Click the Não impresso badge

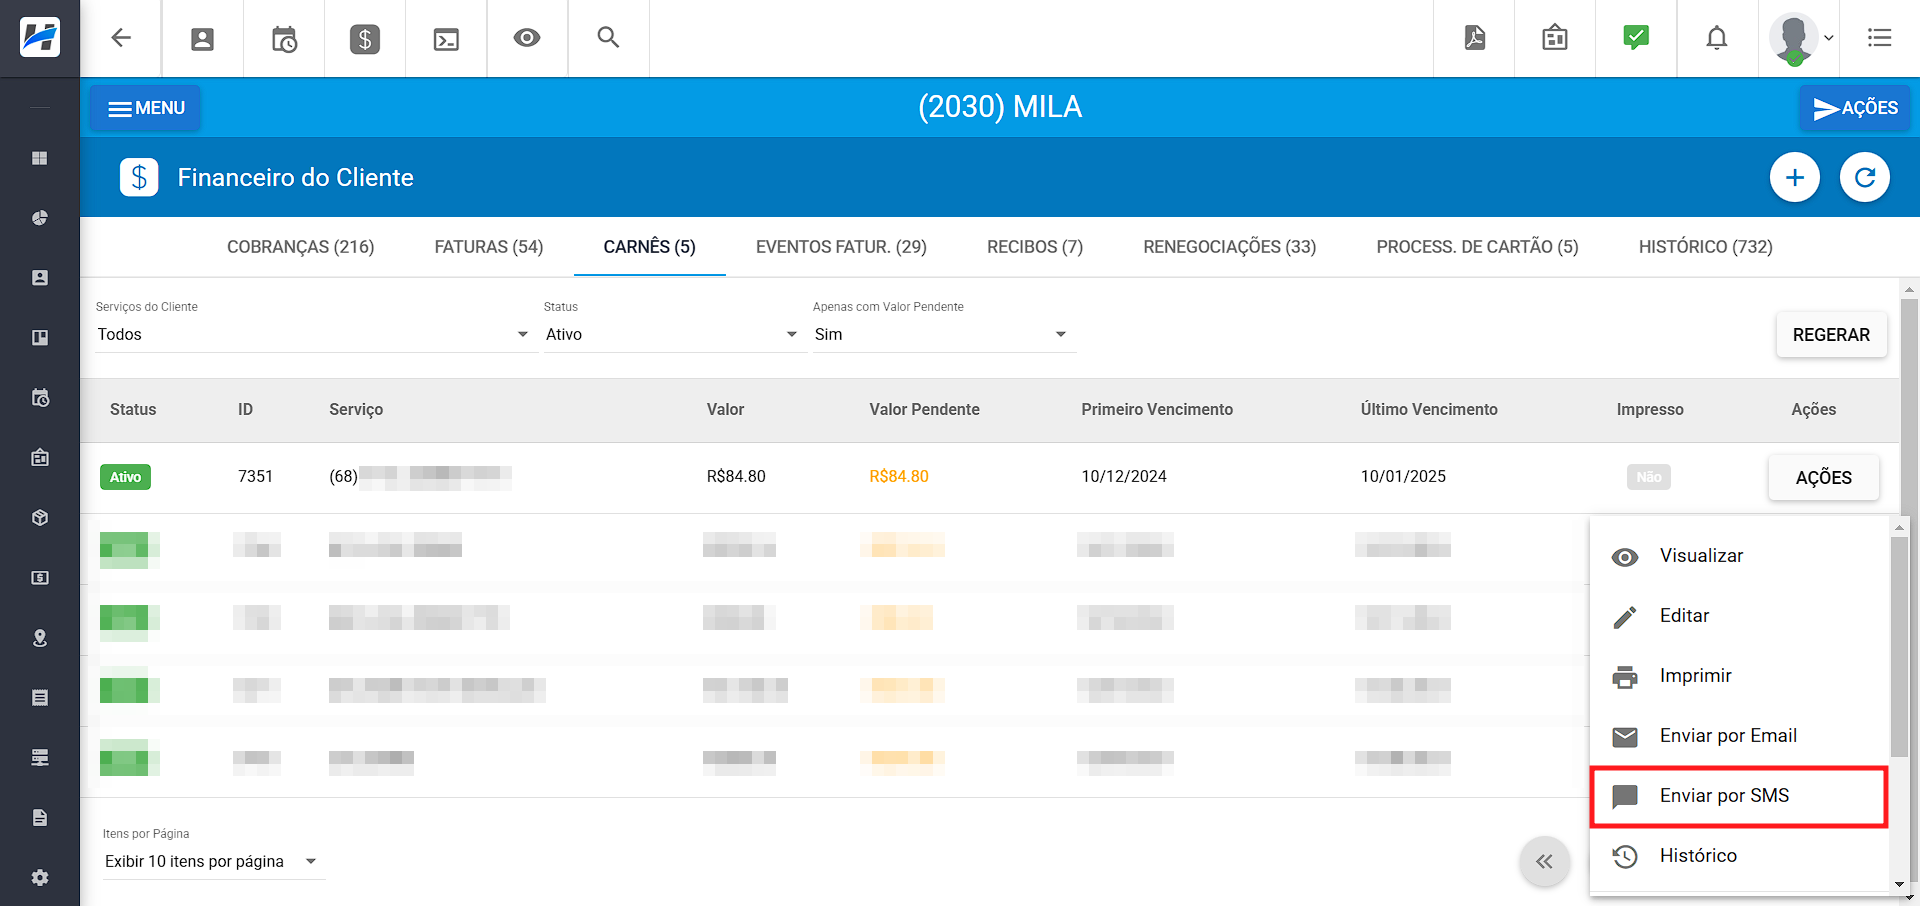pos(1649,477)
